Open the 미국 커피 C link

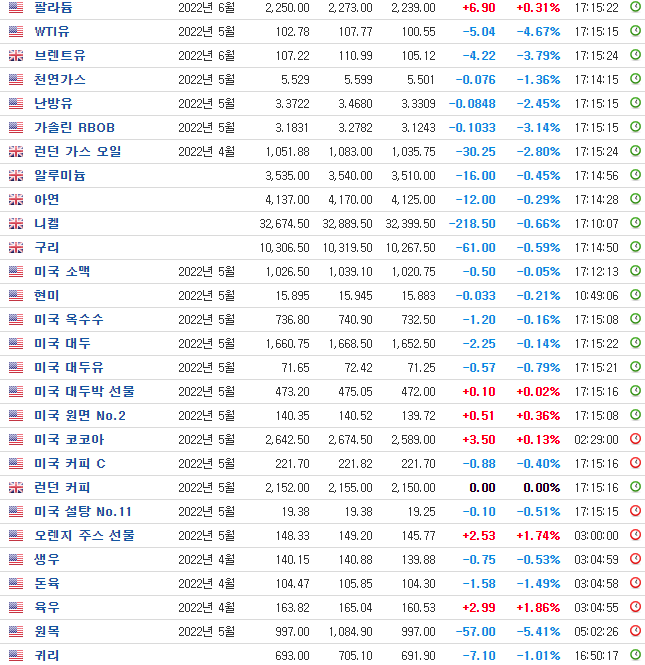pos(70,463)
